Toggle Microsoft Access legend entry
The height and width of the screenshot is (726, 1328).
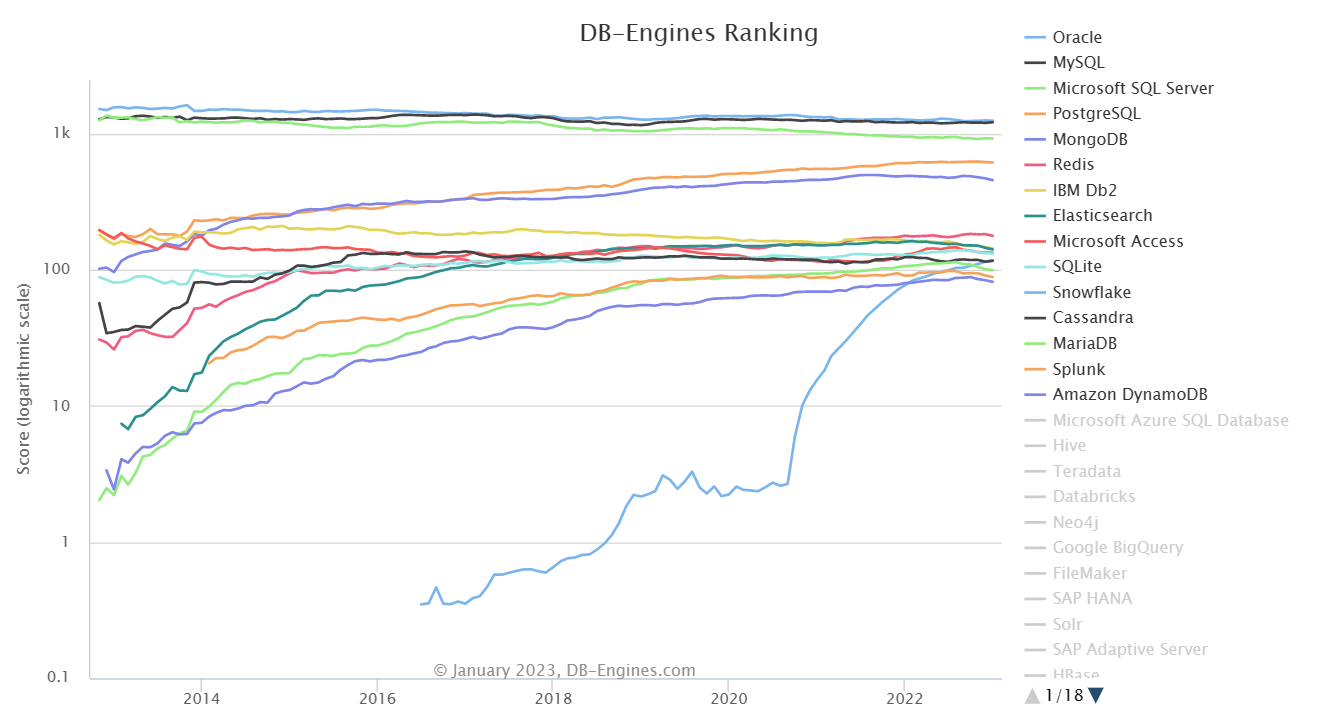tap(1105, 242)
